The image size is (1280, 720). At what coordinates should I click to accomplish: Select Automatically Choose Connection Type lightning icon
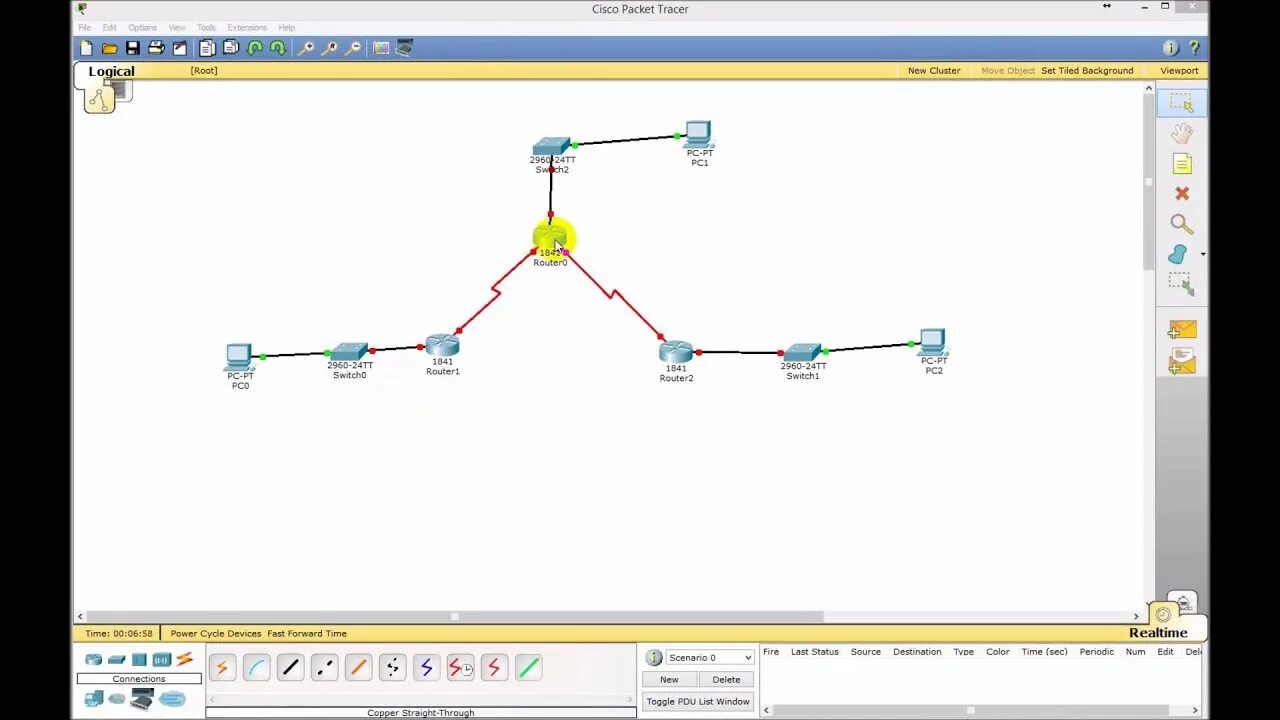click(222, 667)
